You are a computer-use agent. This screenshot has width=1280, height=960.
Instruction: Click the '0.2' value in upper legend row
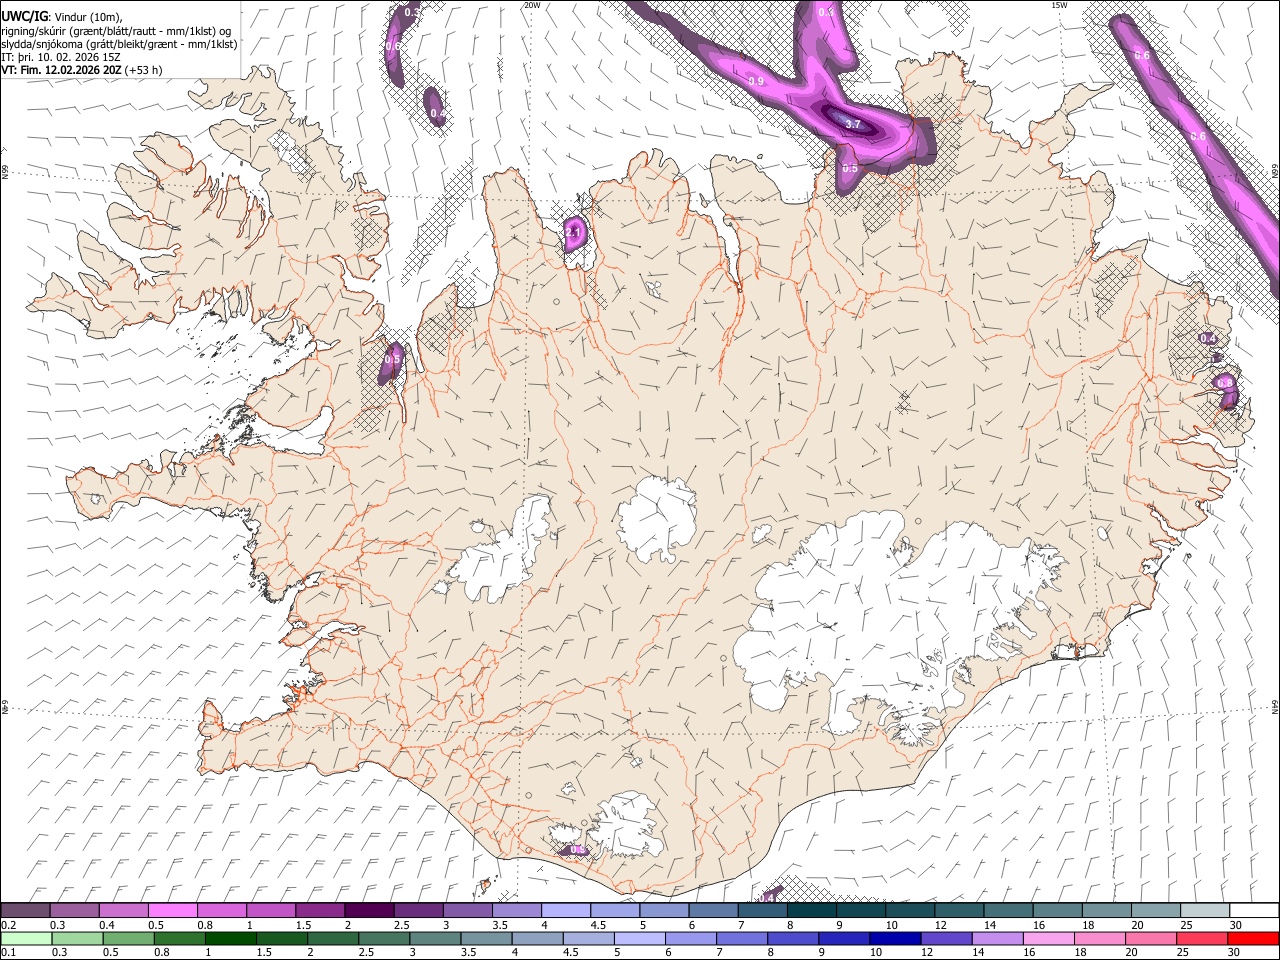pyautogui.click(x=8, y=925)
